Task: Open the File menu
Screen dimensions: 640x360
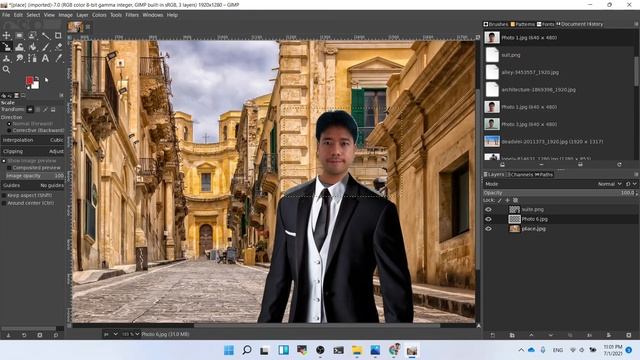Action: coord(6,15)
